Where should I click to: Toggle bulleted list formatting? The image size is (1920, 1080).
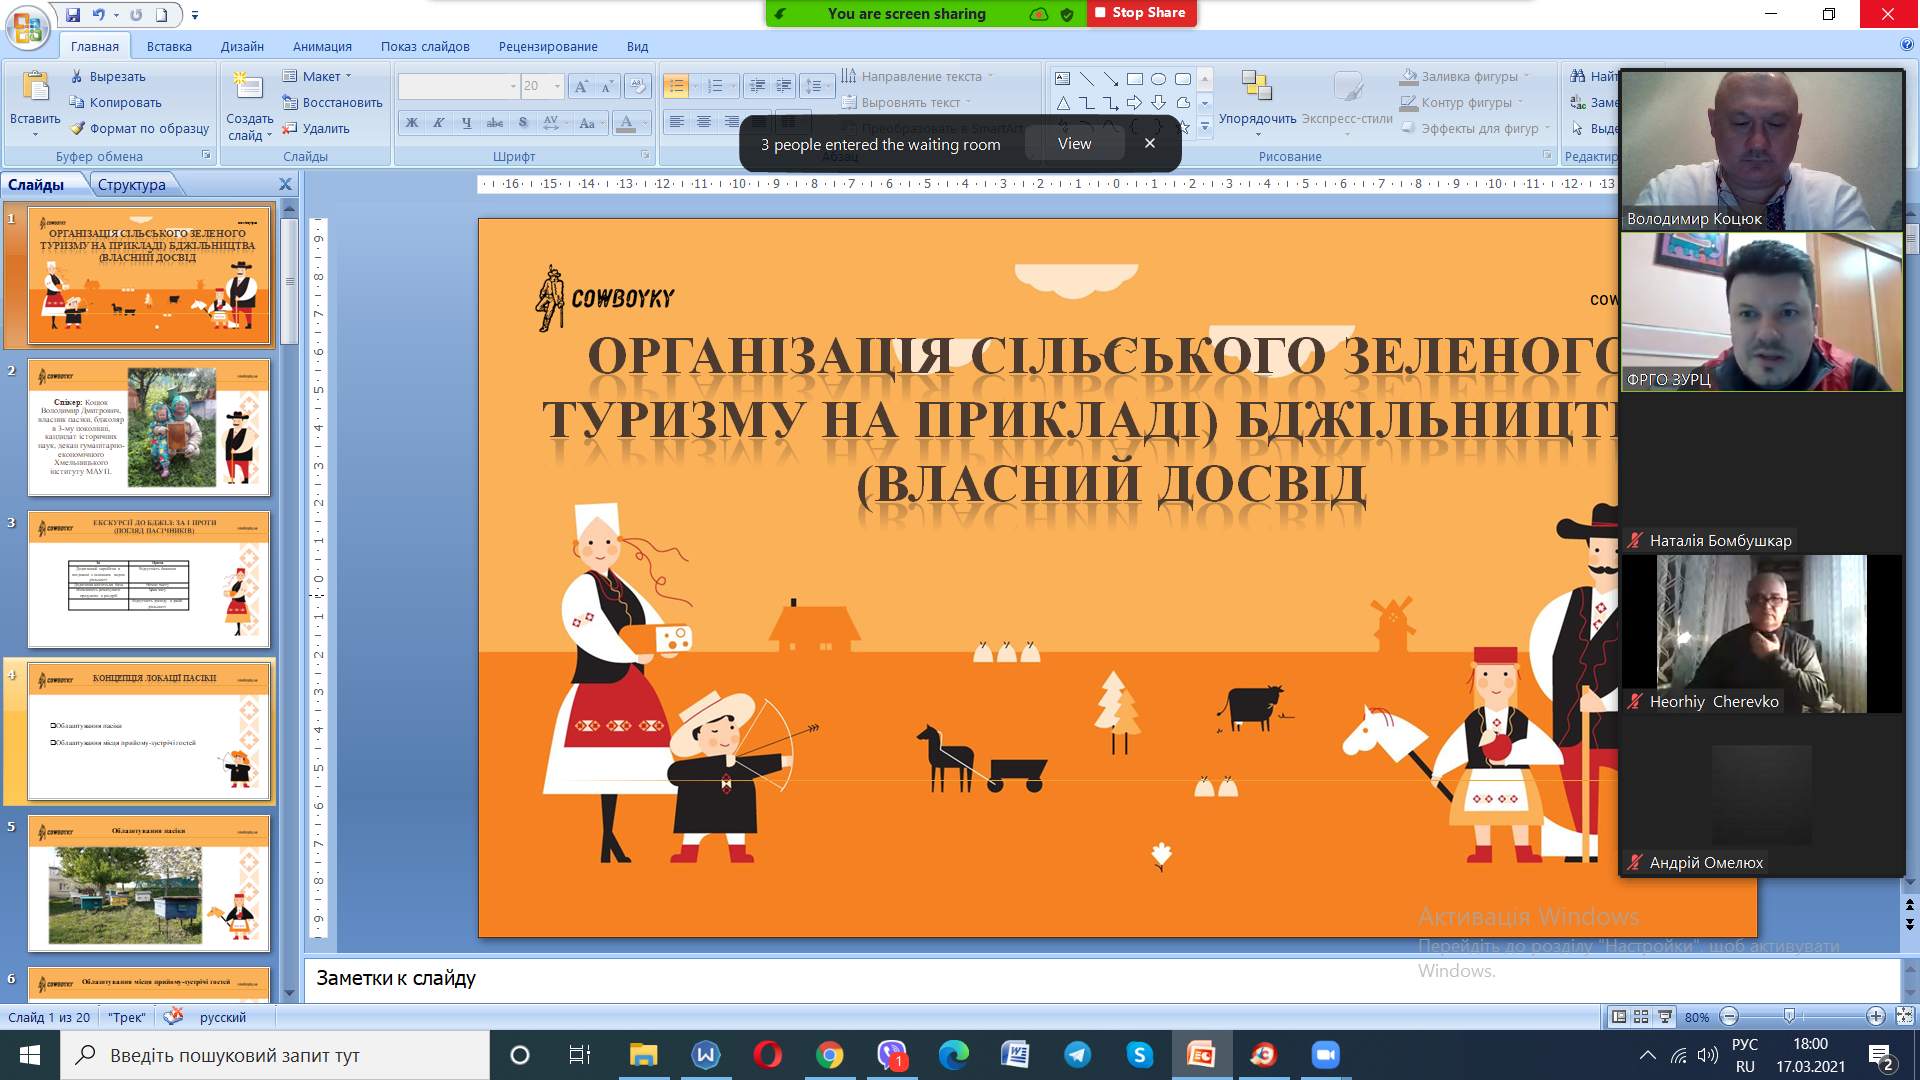pyautogui.click(x=677, y=87)
